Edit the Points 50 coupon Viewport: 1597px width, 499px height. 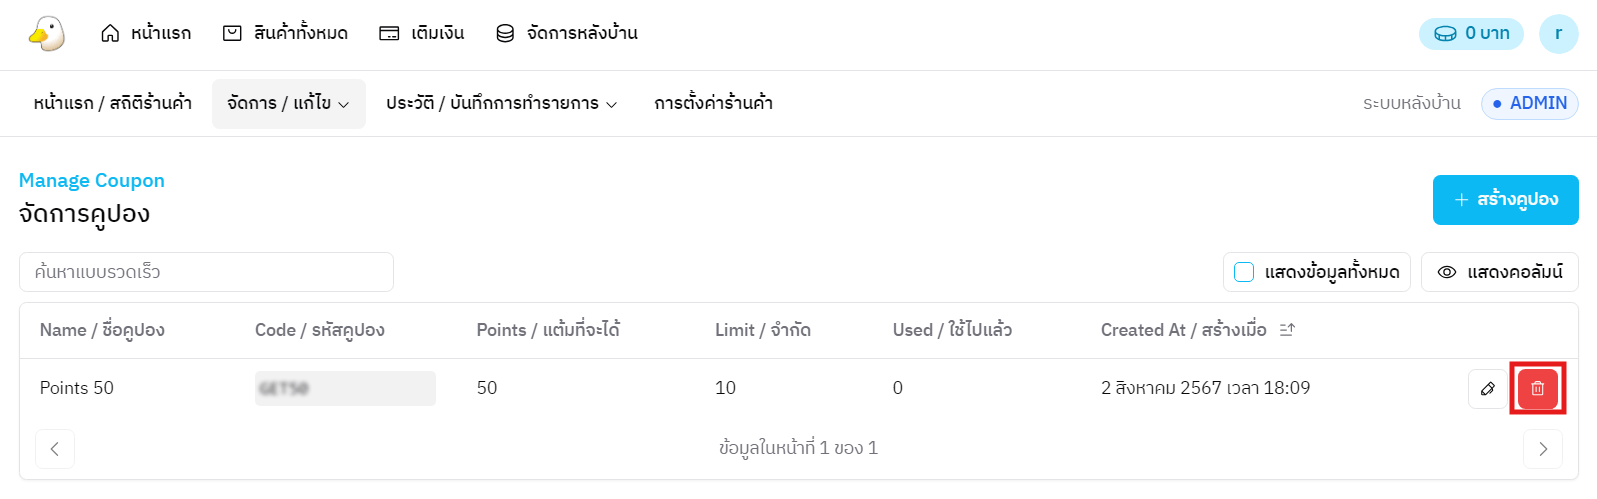pyautogui.click(x=1487, y=389)
